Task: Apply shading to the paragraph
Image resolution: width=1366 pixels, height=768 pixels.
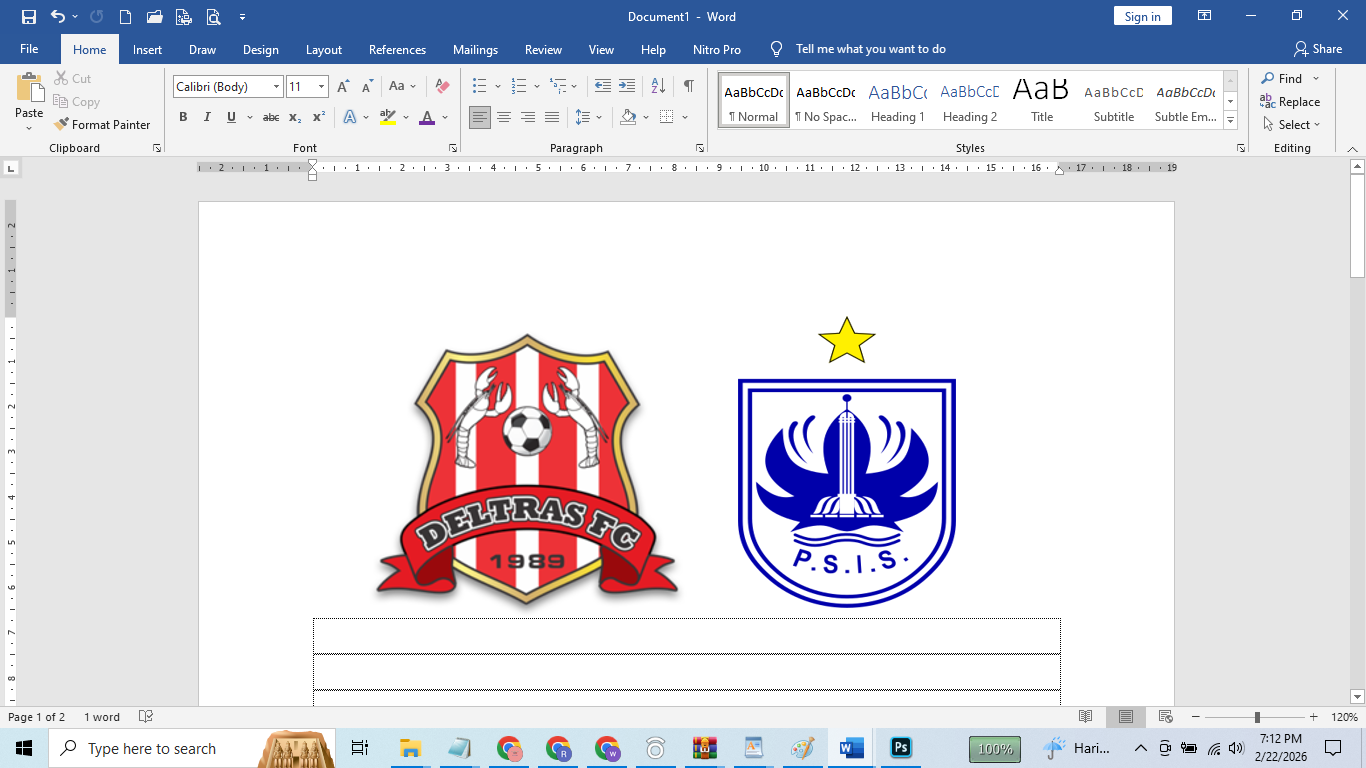Action: (628, 117)
